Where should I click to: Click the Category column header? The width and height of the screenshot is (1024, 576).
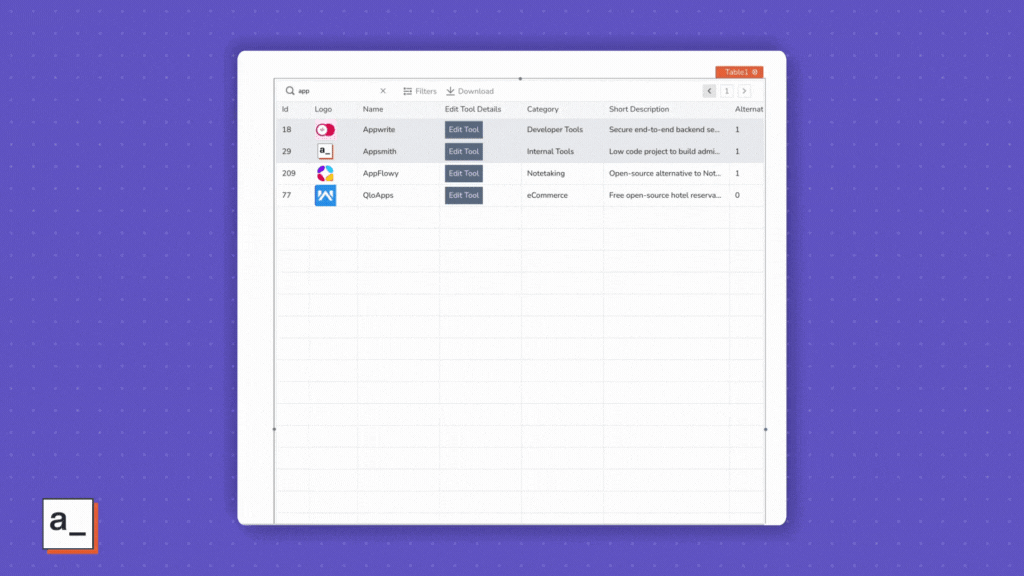(x=543, y=109)
